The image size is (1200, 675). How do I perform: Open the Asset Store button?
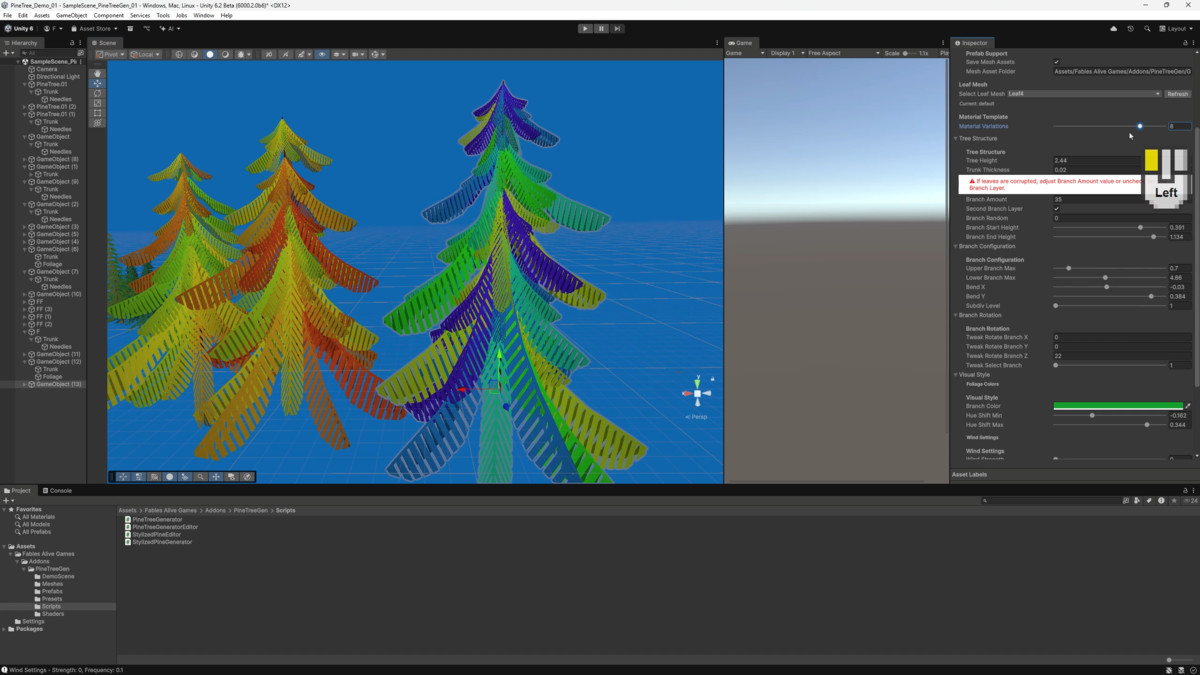click(x=95, y=29)
